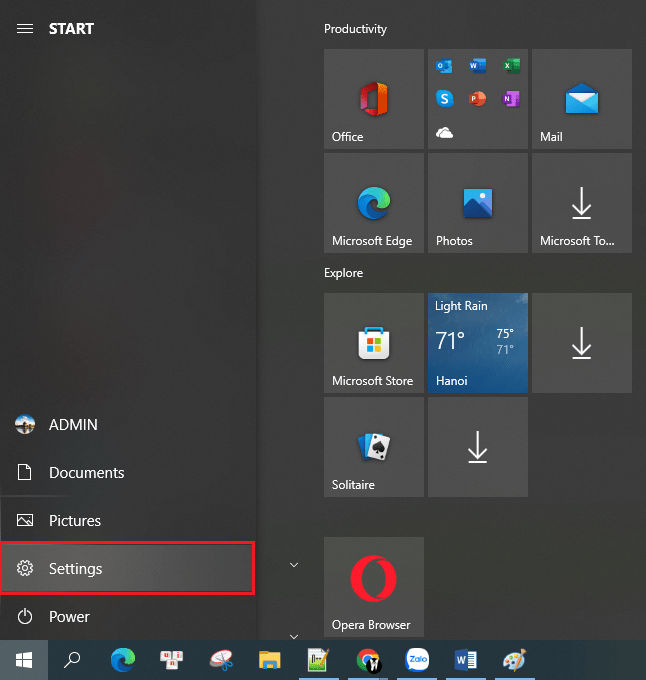Select Pictures in the Start menu
This screenshot has width=646, height=680.
coord(127,520)
